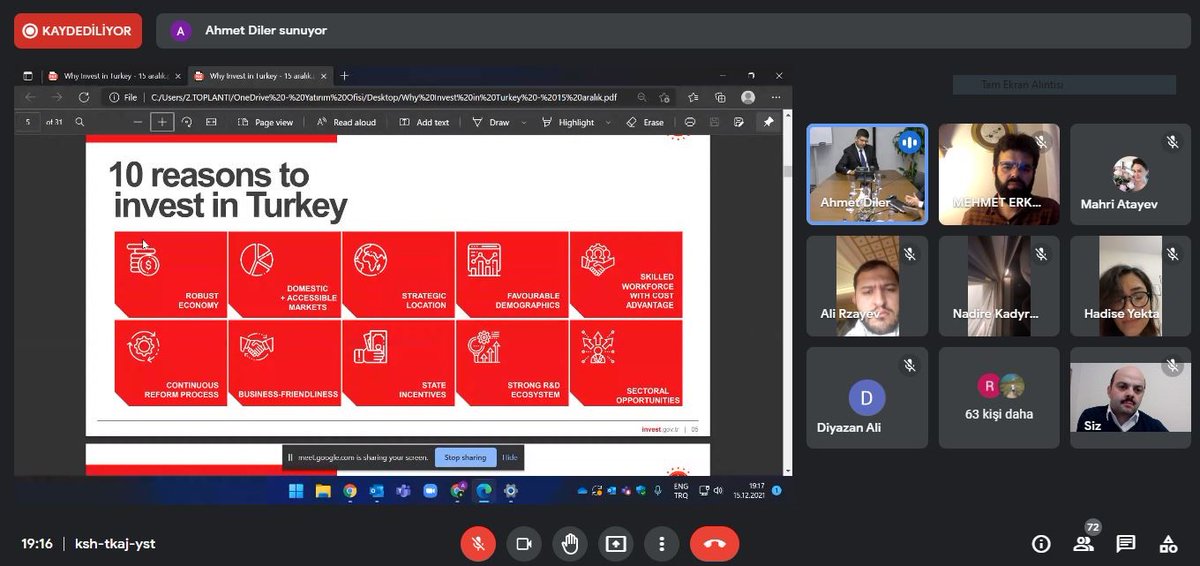Click the PDF page number field
The image size is (1200, 566).
[28, 122]
